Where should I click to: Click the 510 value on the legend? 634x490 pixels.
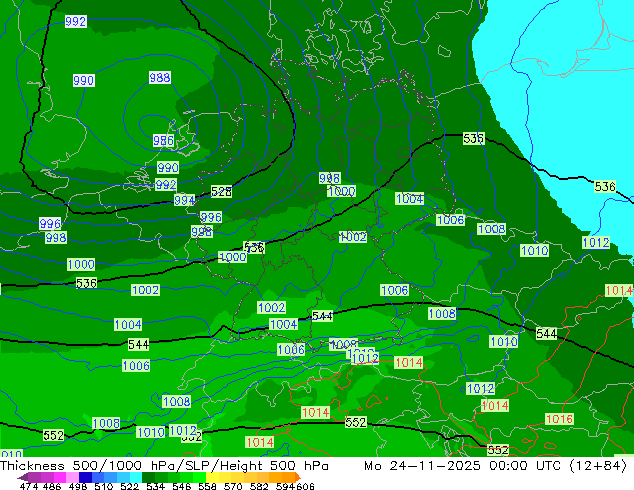point(104,486)
